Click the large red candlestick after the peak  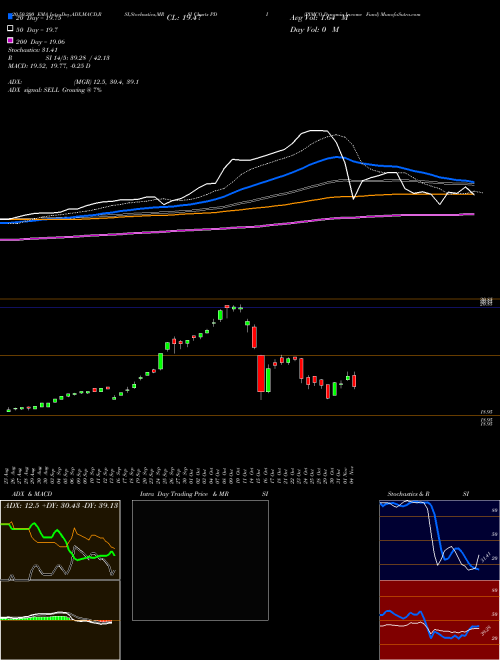[x=261, y=373]
